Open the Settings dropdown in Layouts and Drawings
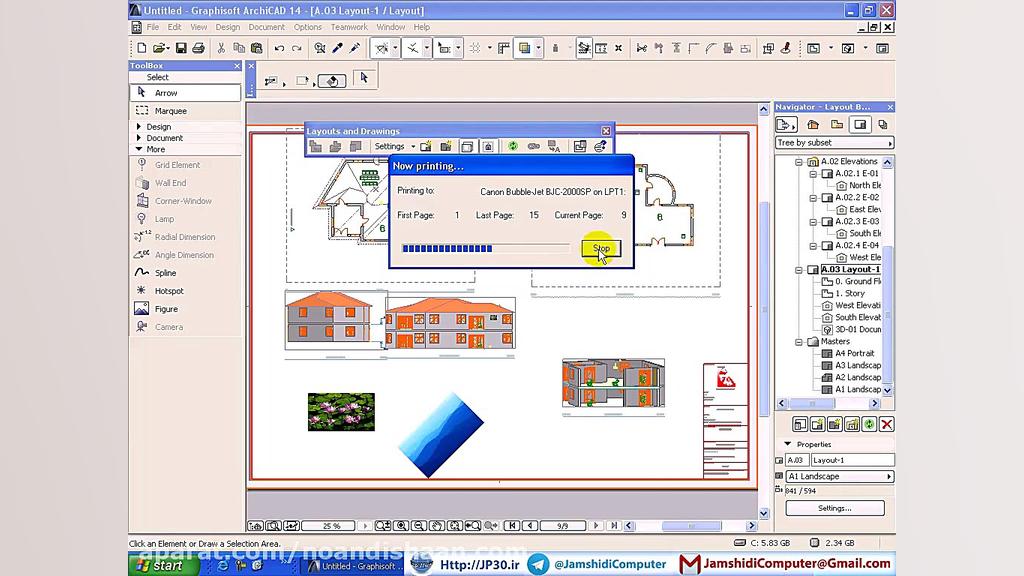Image resolution: width=1024 pixels, height=576 pixels. (x=394, y=146)
